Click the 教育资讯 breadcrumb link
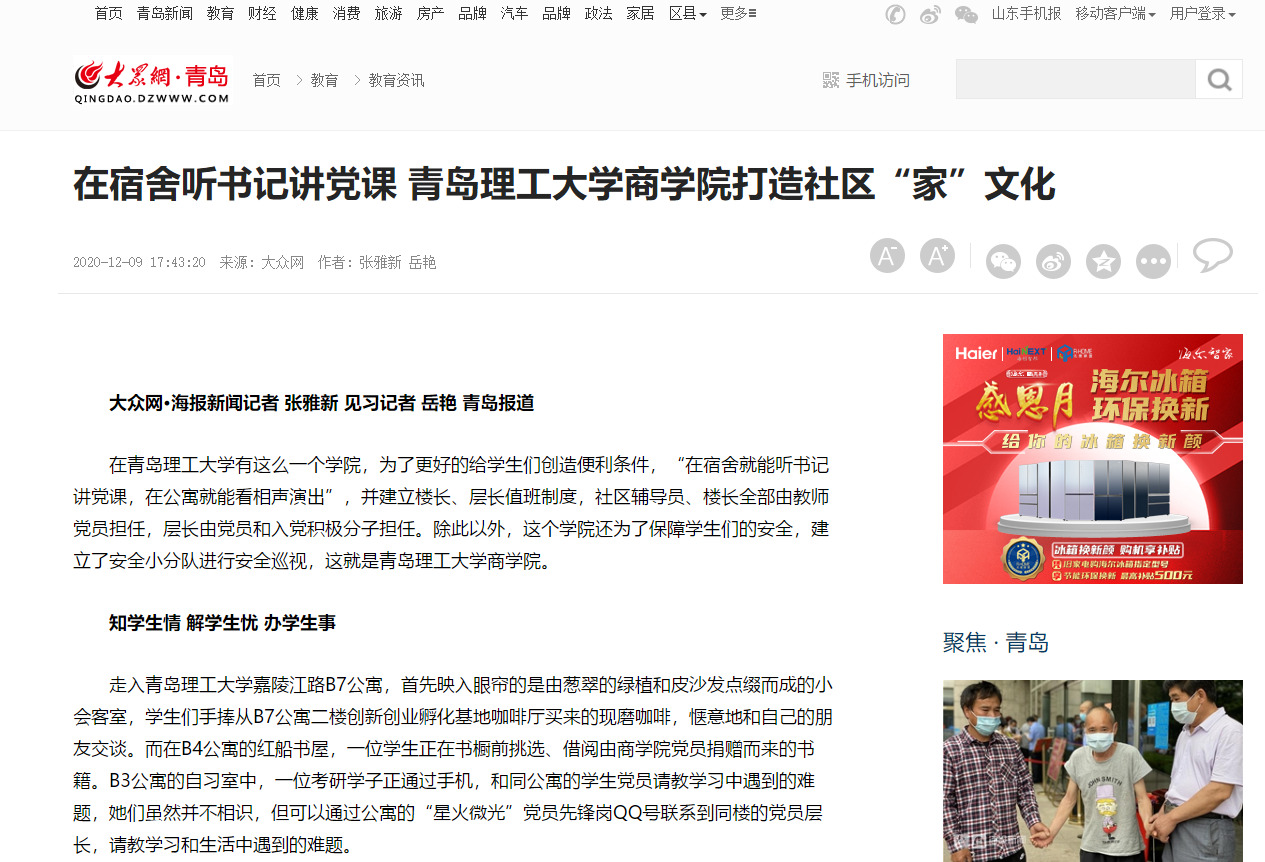The width and height of the screenshot is (1265, 862). coord(396,80)
